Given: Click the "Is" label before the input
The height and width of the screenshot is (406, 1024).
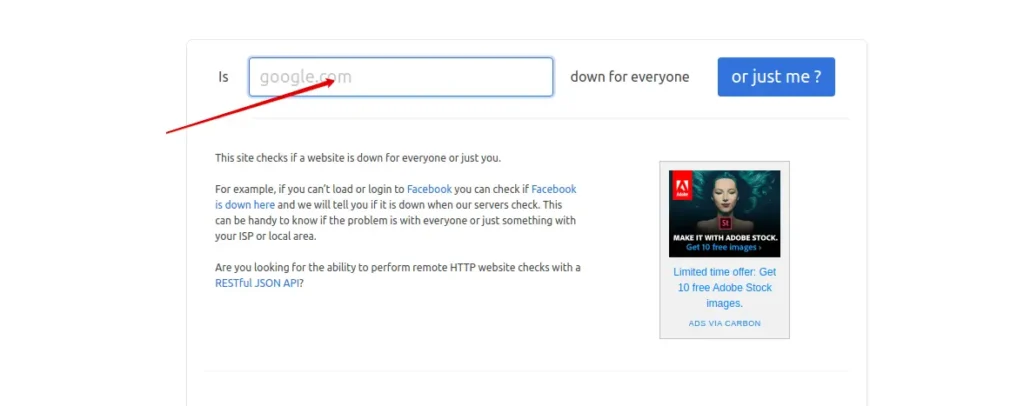Looking at the screenshot, I should point(224,77).
